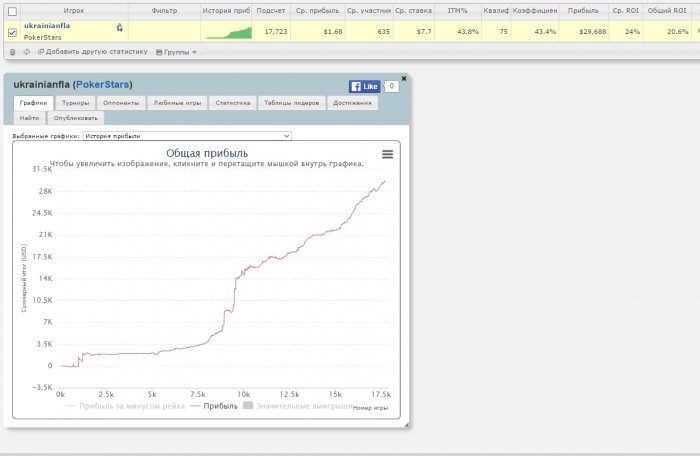
Task: Click the Фильтр column header
Action: pos(164,11)
